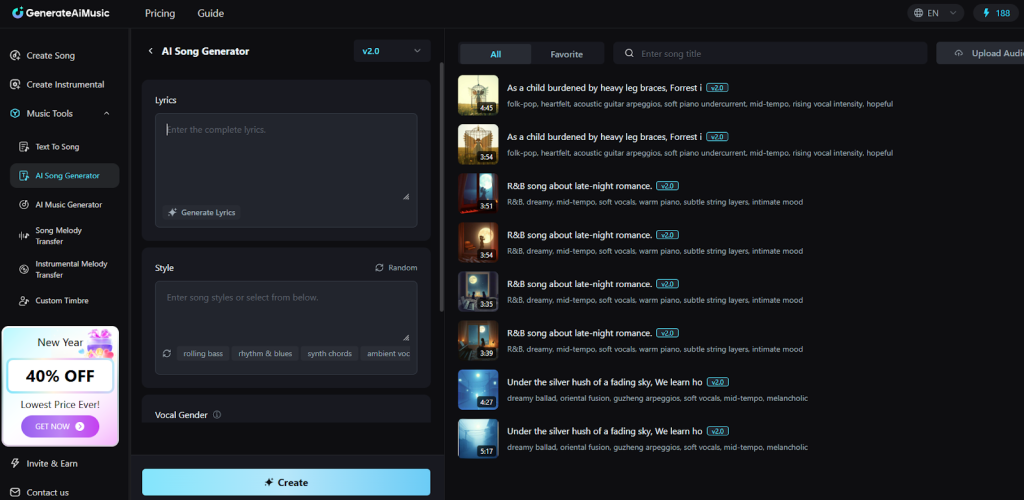Toggle the 'synth chords' style tag
The image size is (1024, 500).
[329, 353]
